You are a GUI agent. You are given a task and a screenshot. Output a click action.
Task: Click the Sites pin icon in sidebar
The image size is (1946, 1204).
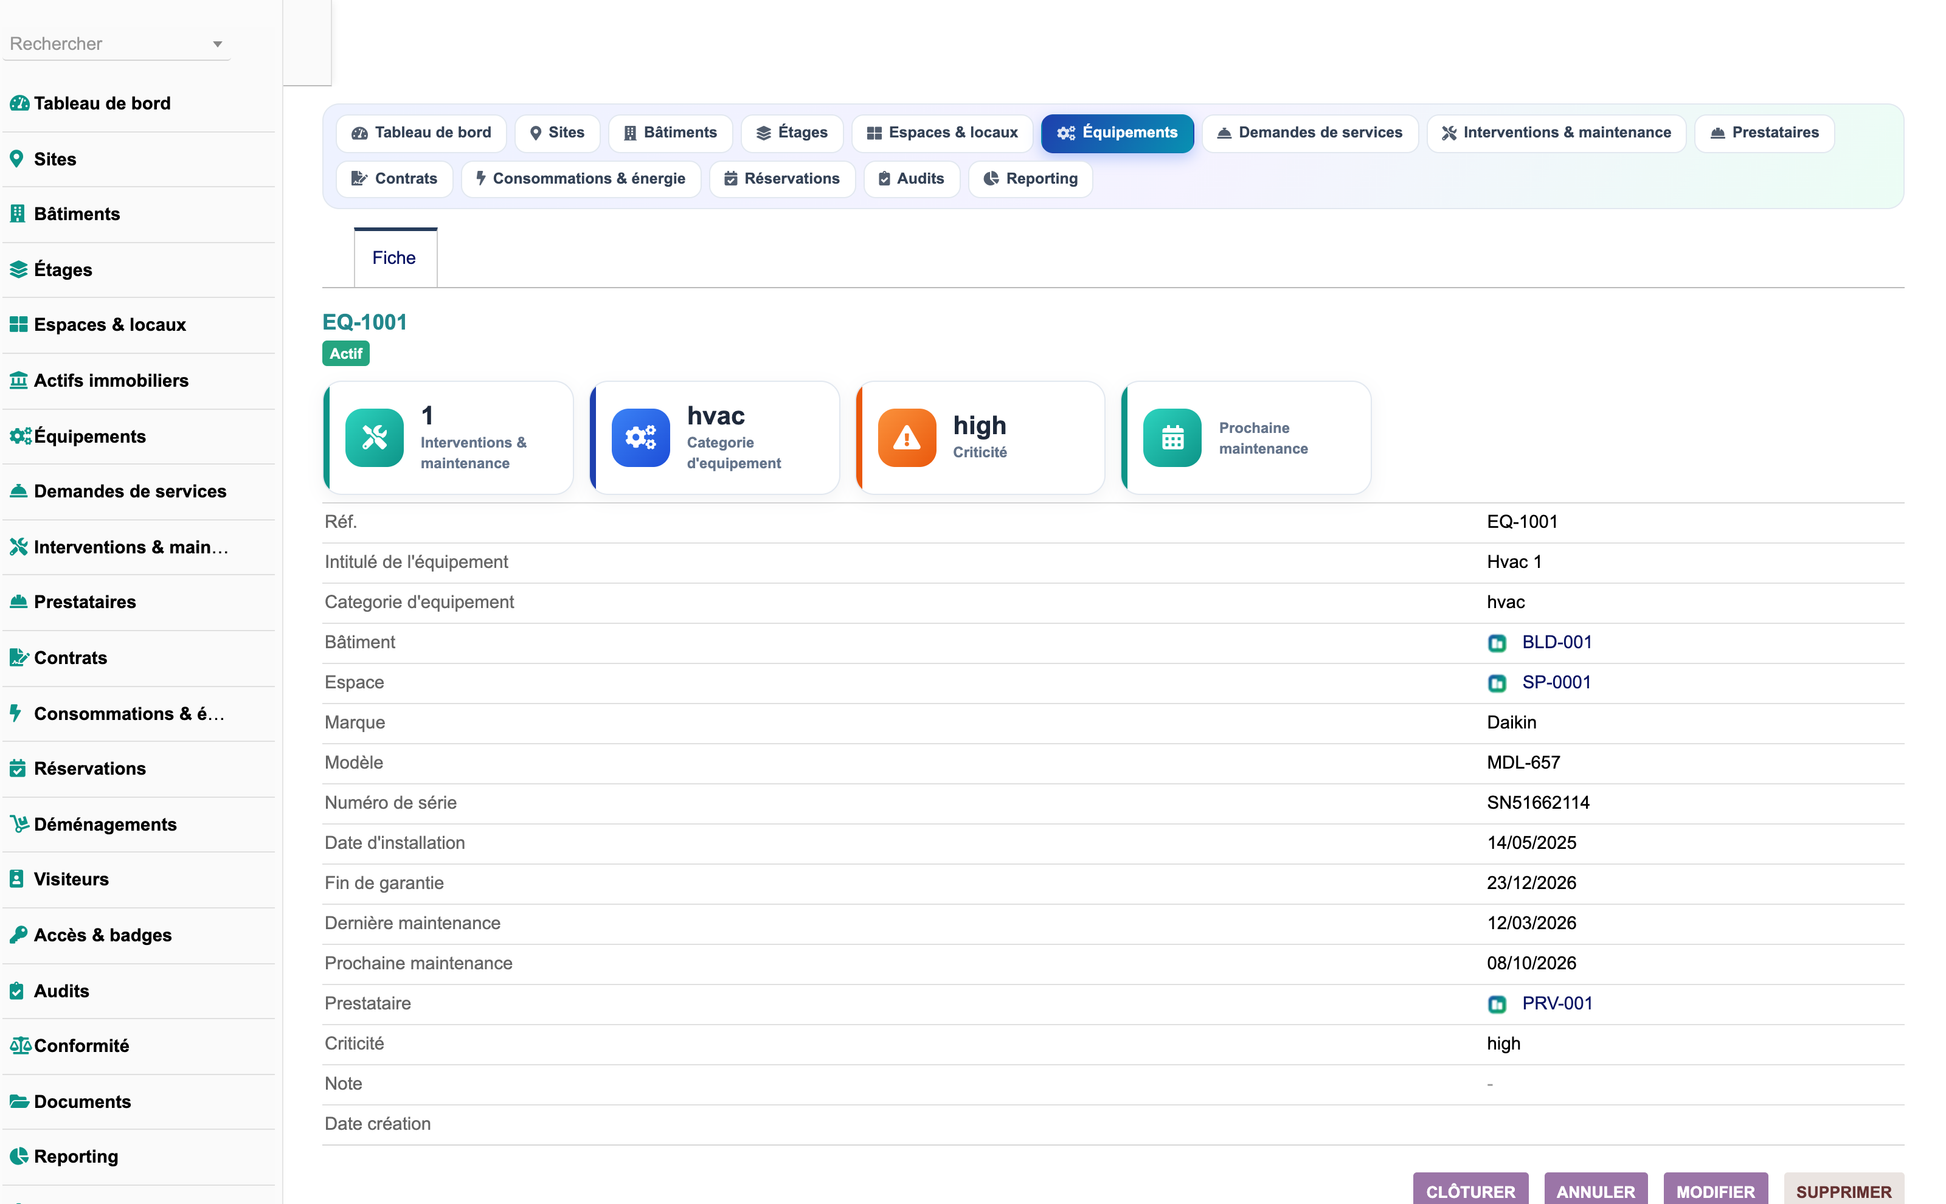(17, 159)
